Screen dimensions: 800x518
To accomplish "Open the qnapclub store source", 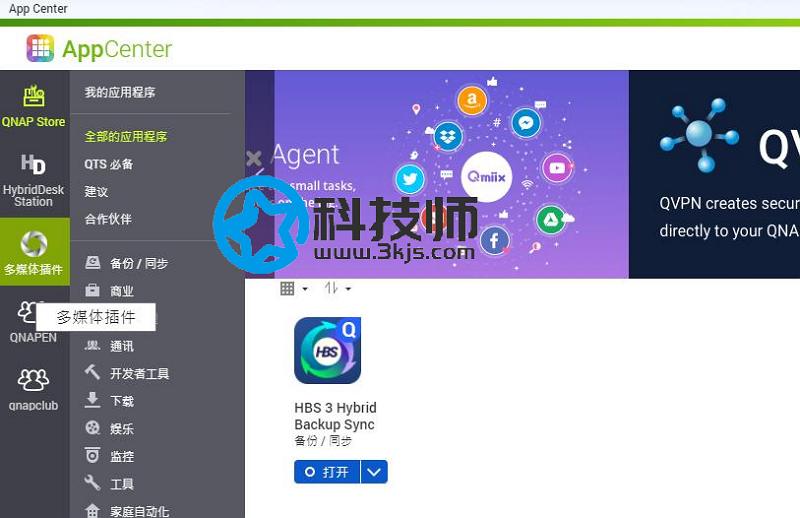I will 34,389.
